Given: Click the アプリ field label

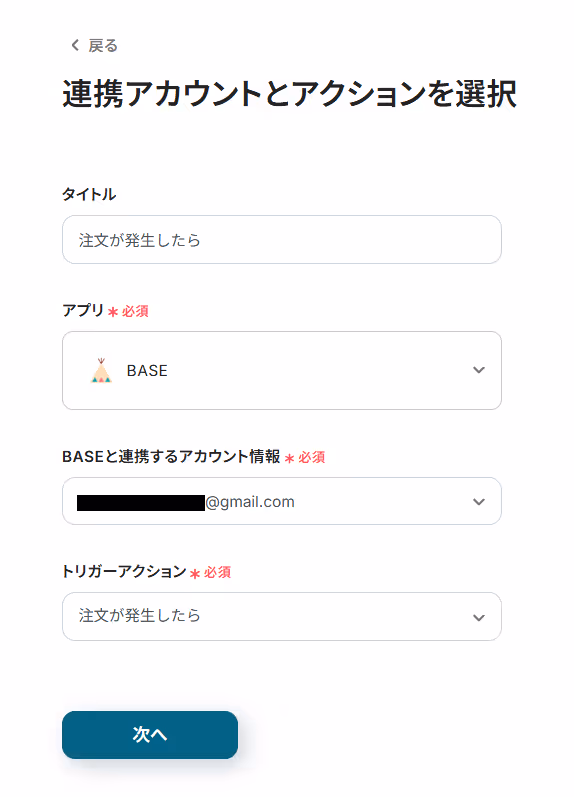Looking at the screenshot, I should (83, 310).
